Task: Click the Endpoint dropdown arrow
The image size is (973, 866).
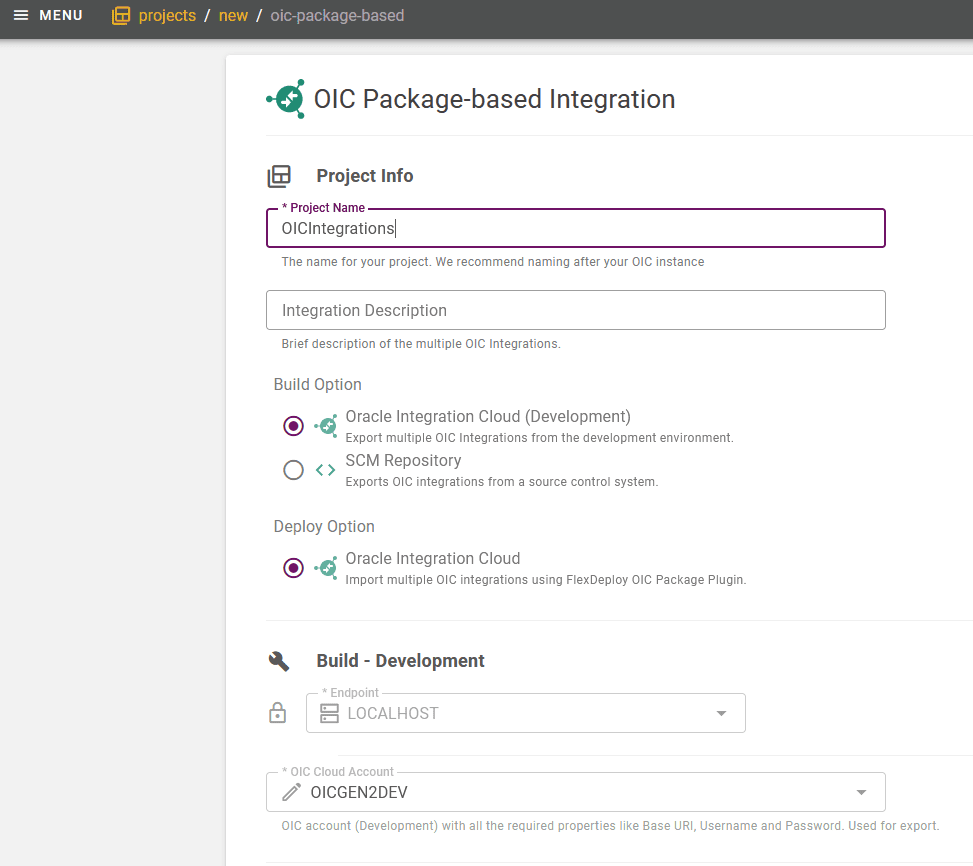Action: [x=721, y=713]
